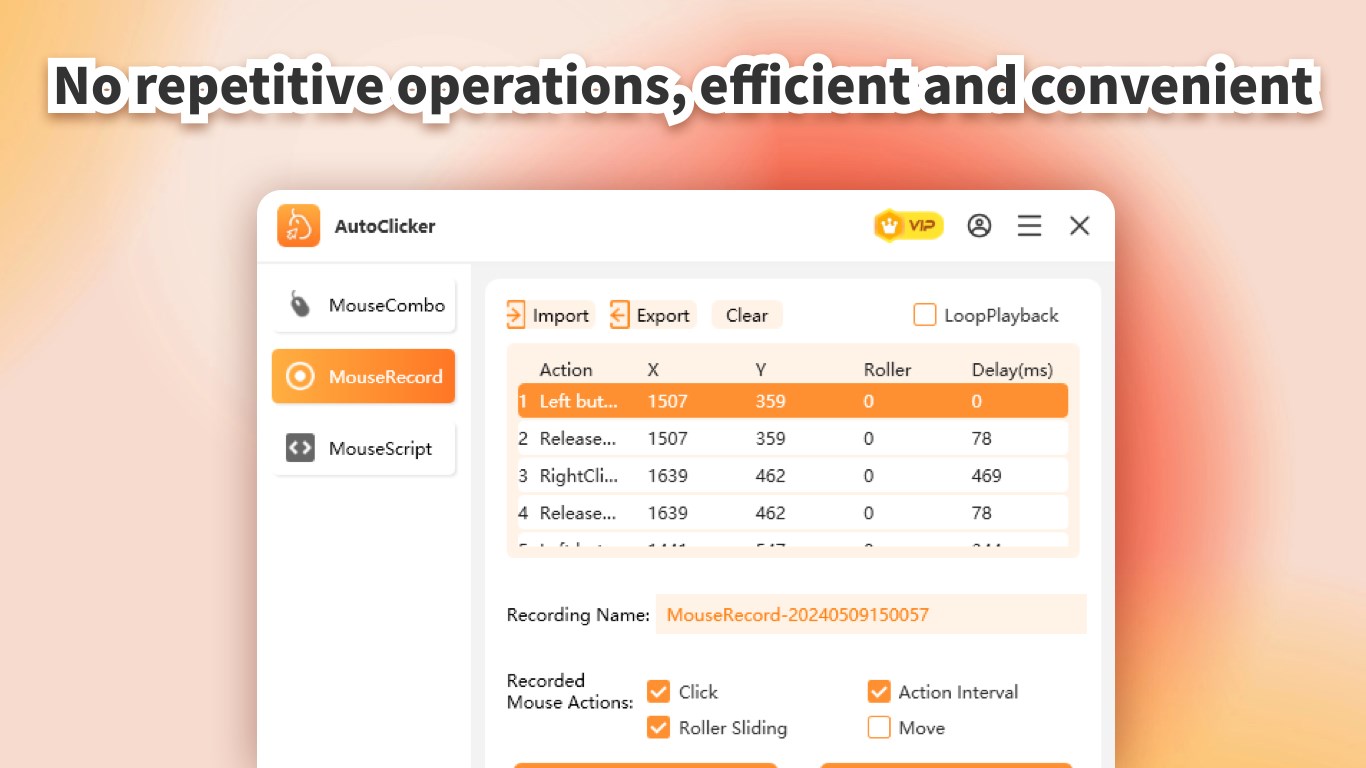Select row 3 'RightCli...' action
This screenshot has height=768, width=1366.
coord(792,475)
